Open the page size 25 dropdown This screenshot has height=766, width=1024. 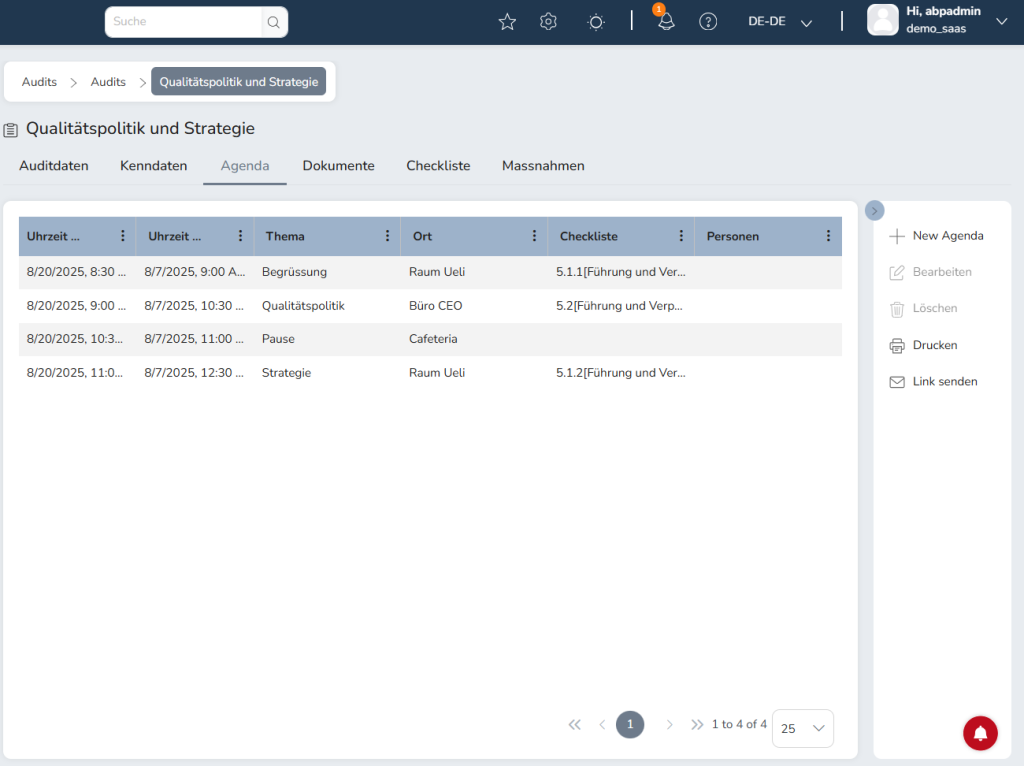tap(802, 729)
